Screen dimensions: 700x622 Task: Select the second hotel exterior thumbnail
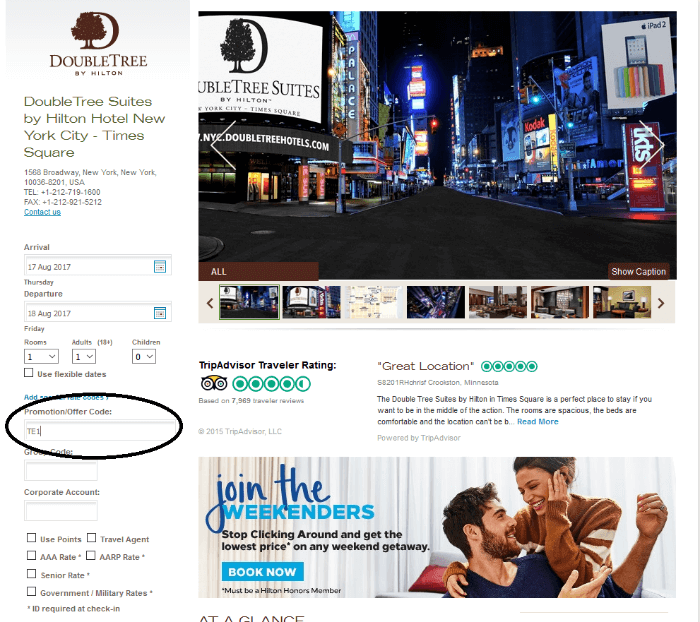(312, 302)
